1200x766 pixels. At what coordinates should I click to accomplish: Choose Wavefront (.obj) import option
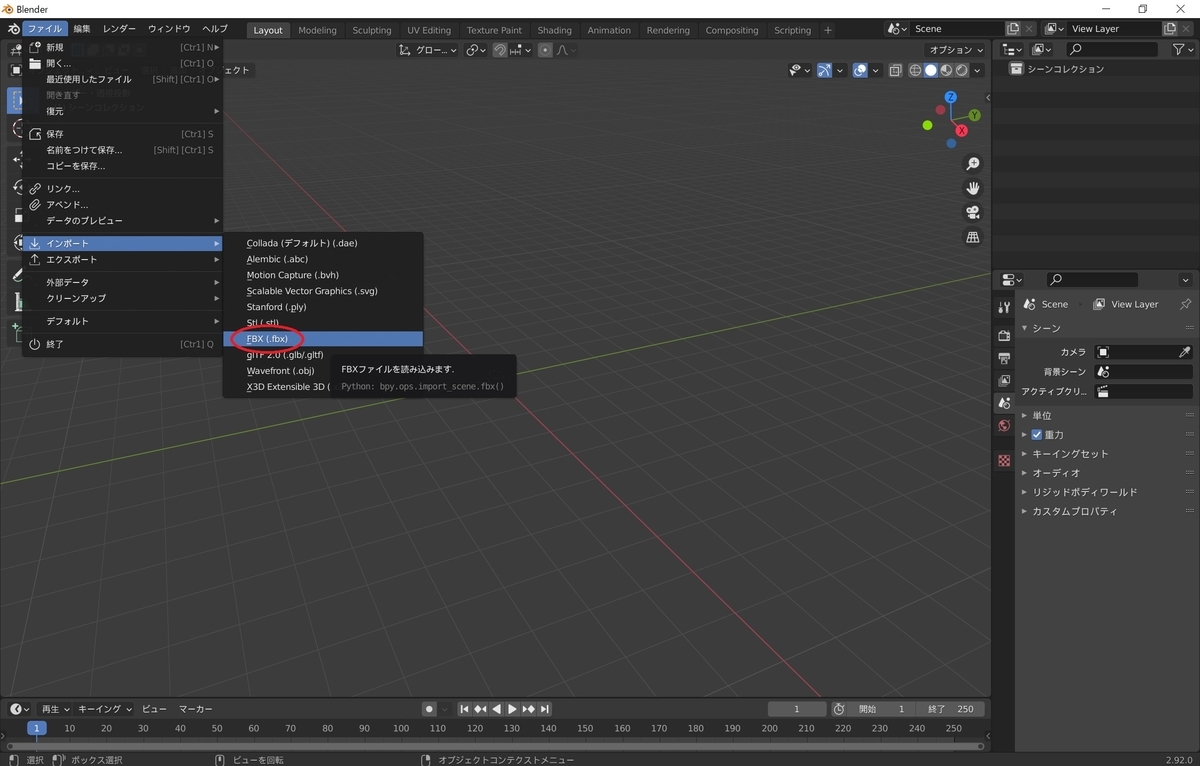pos(323,371)
